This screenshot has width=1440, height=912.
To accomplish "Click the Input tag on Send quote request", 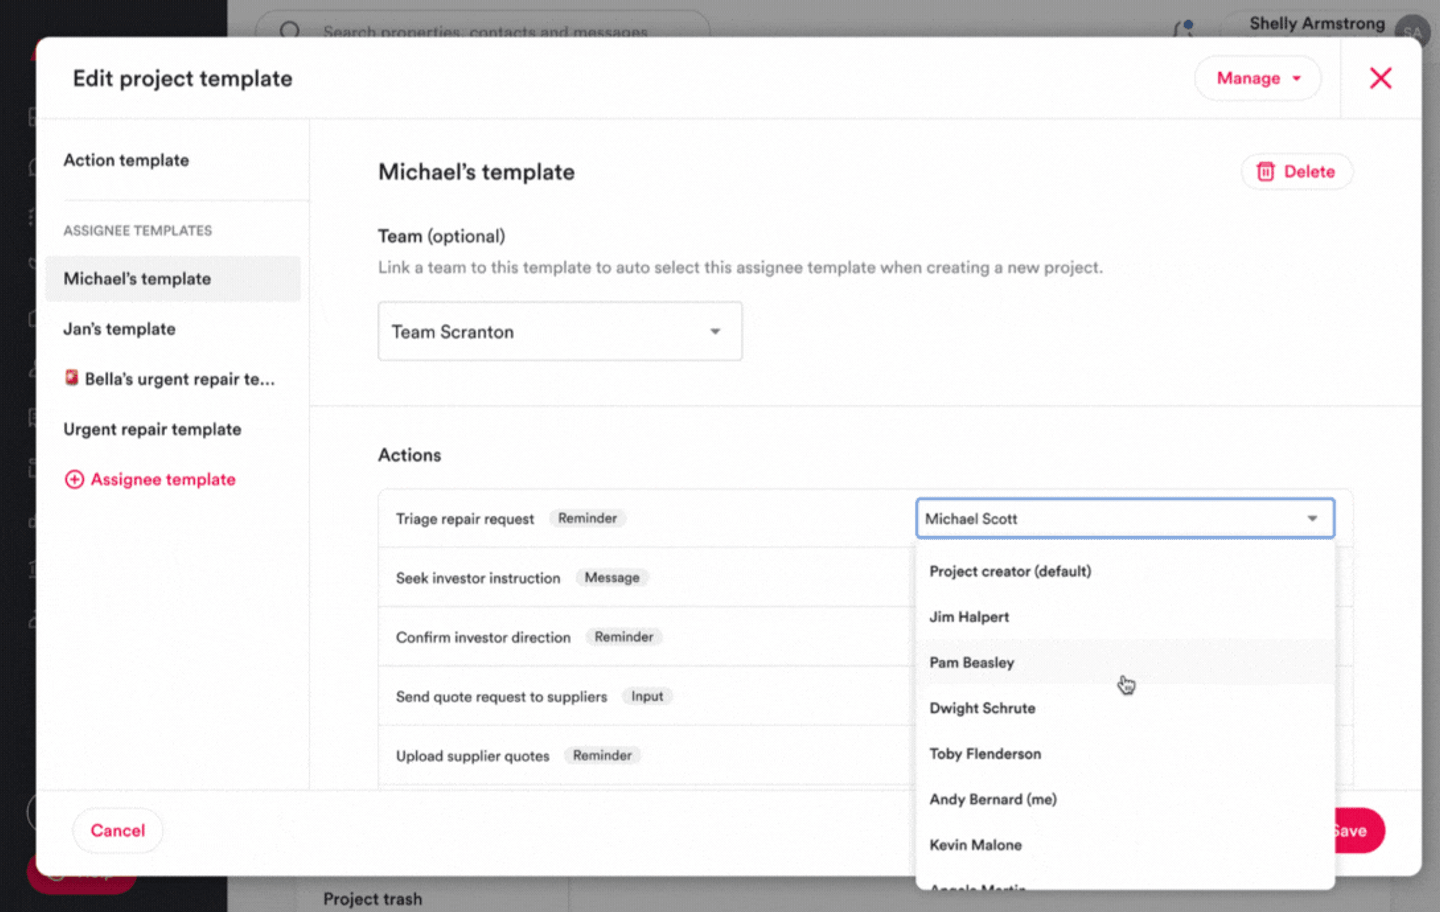I will coord(647,696).
